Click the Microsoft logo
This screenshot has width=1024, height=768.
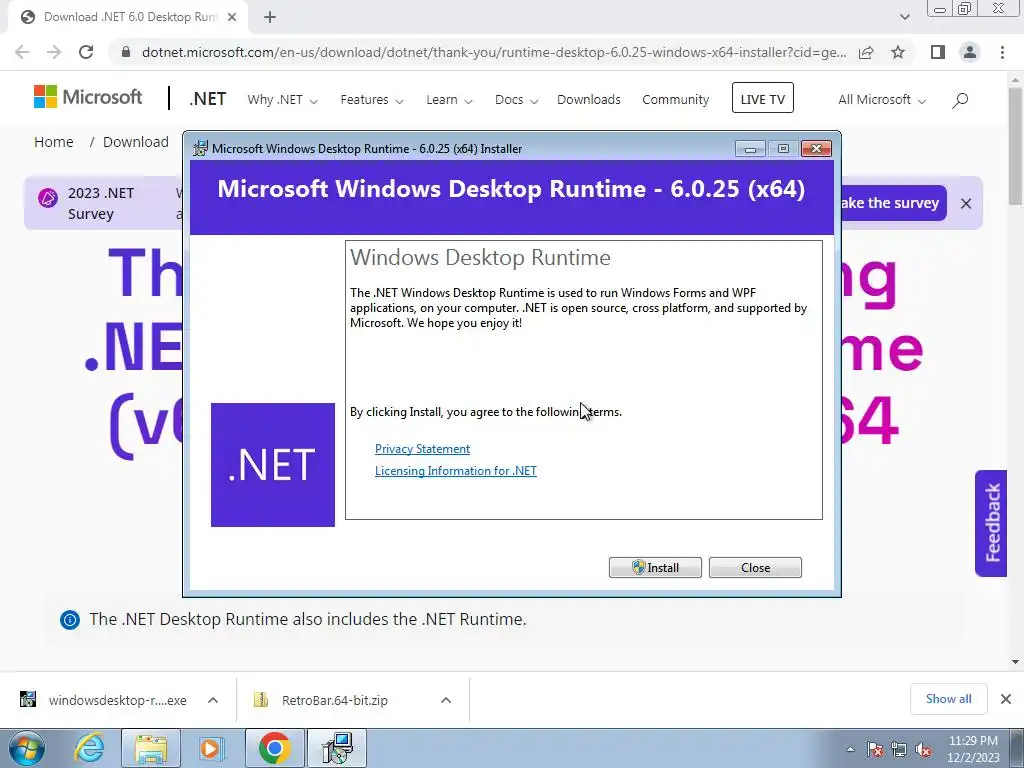tap(88, 97)
